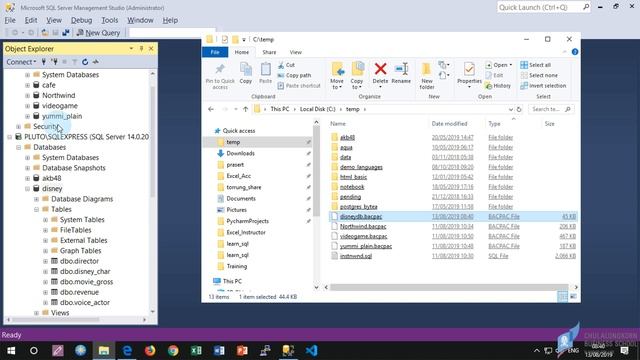Image resolution: width=640 pixels, height=360 pixels.
Task: Open the View menu in SSMS
Action: click(x=53, y=20)
